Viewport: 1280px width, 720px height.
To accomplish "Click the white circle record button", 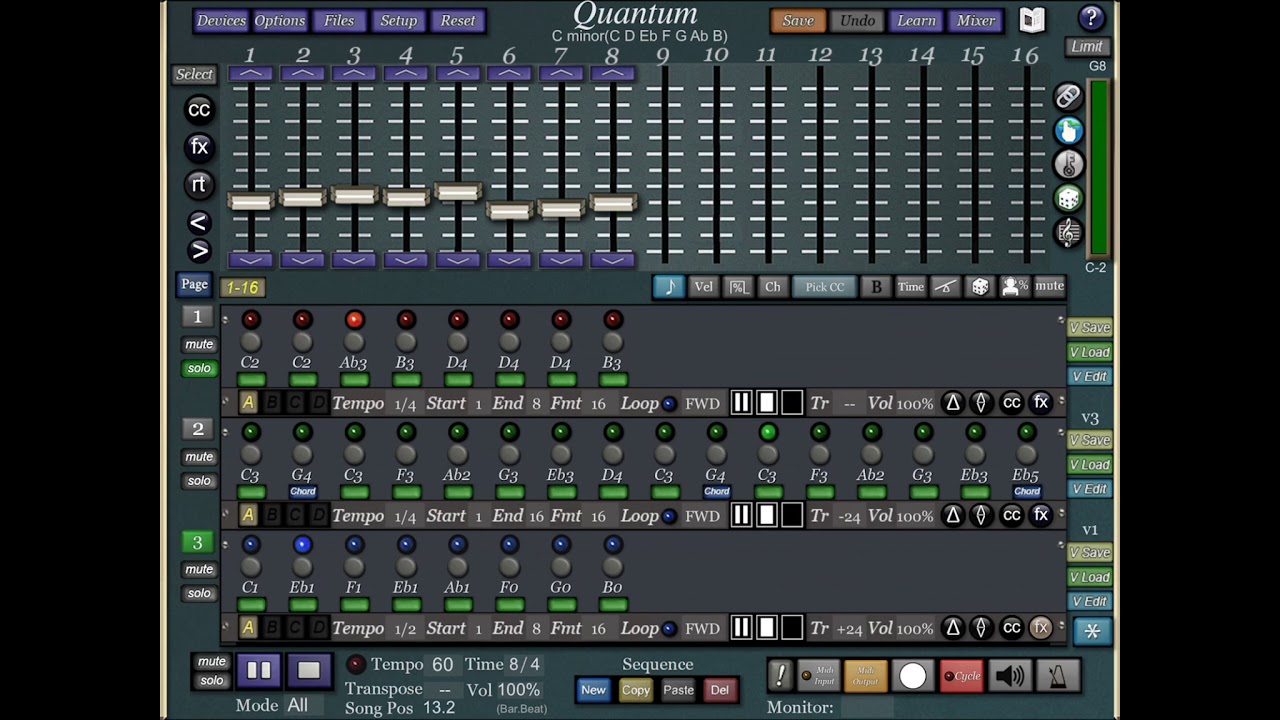I will [x=912, y=676].
